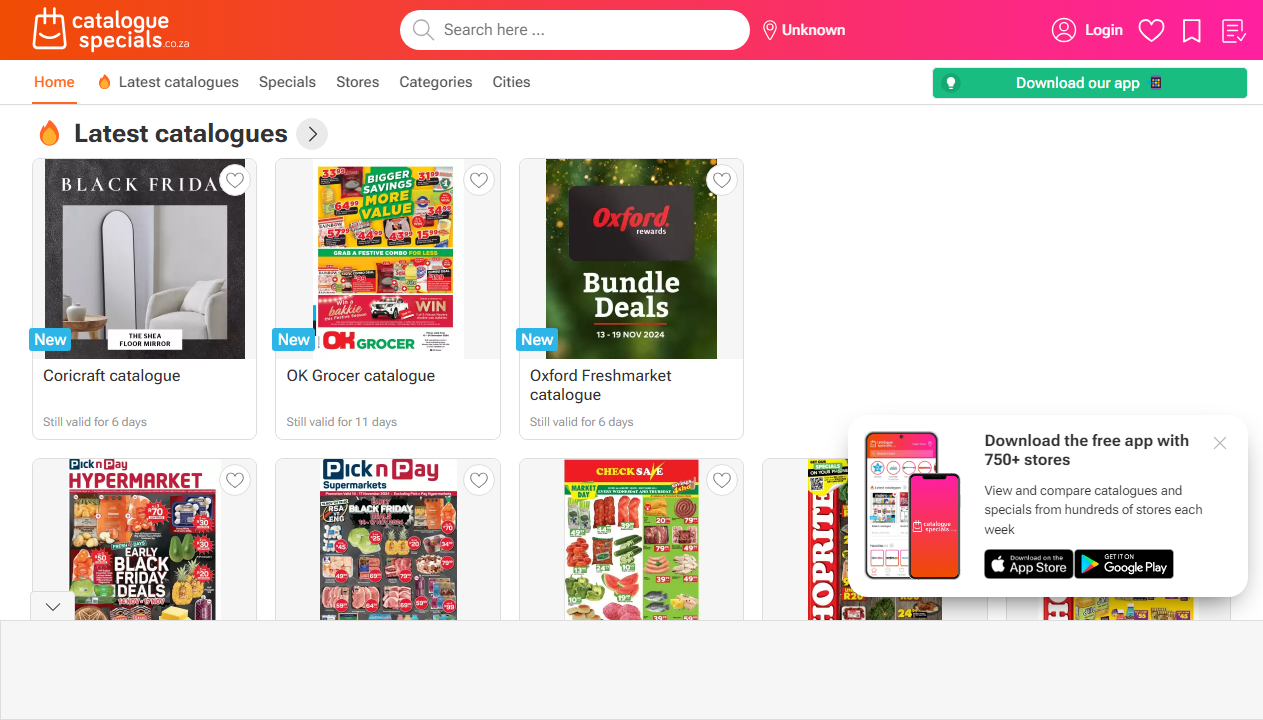Click the Download our app button

click(1090, 83)
